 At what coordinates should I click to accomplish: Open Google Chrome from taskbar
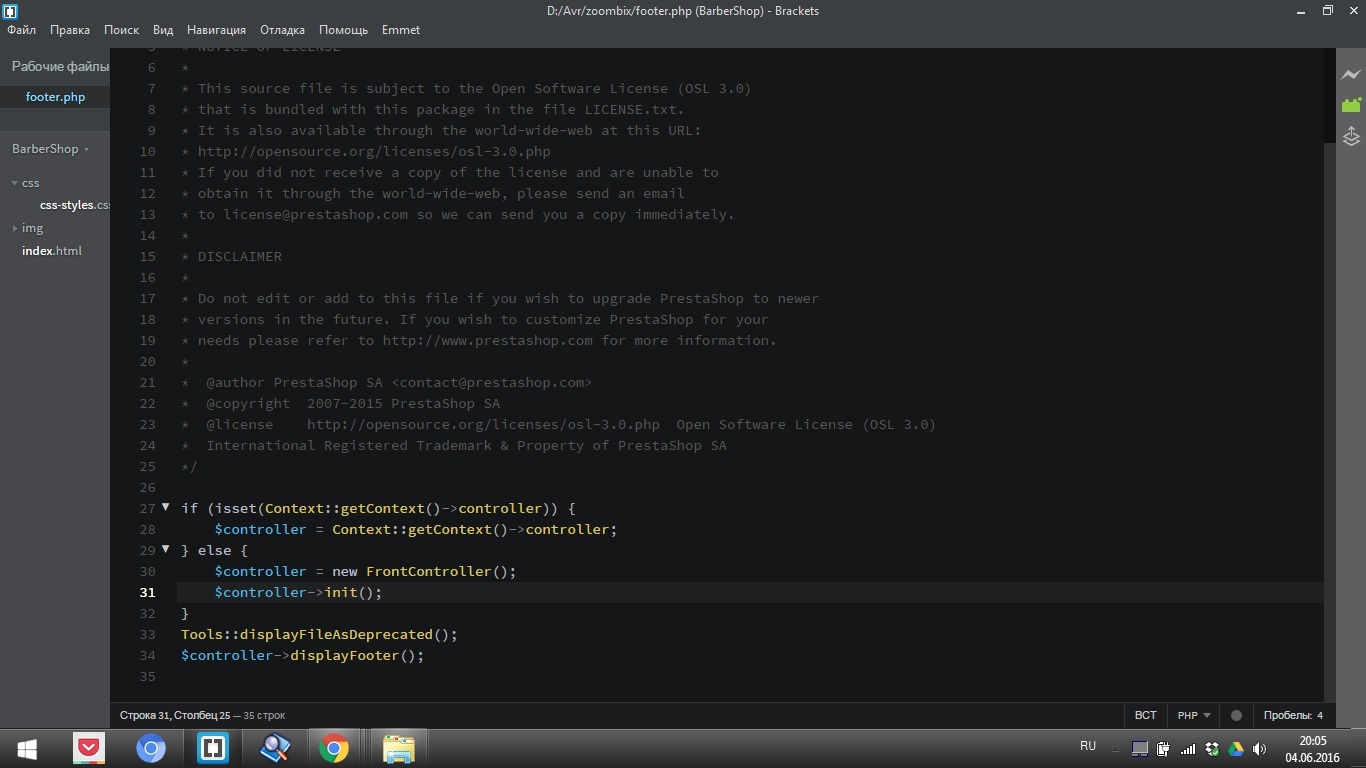coord(335,748)
